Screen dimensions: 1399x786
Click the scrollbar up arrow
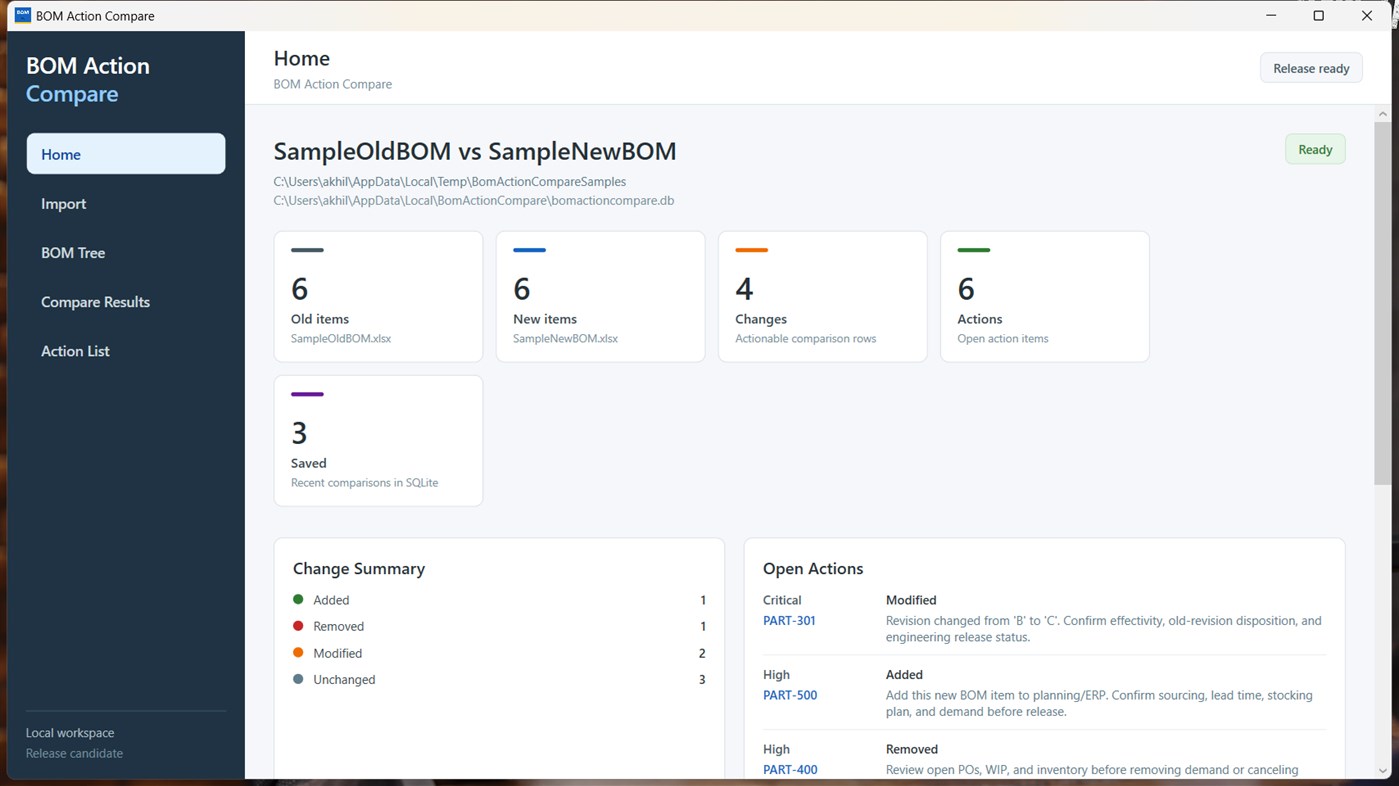coord(1382,113)
